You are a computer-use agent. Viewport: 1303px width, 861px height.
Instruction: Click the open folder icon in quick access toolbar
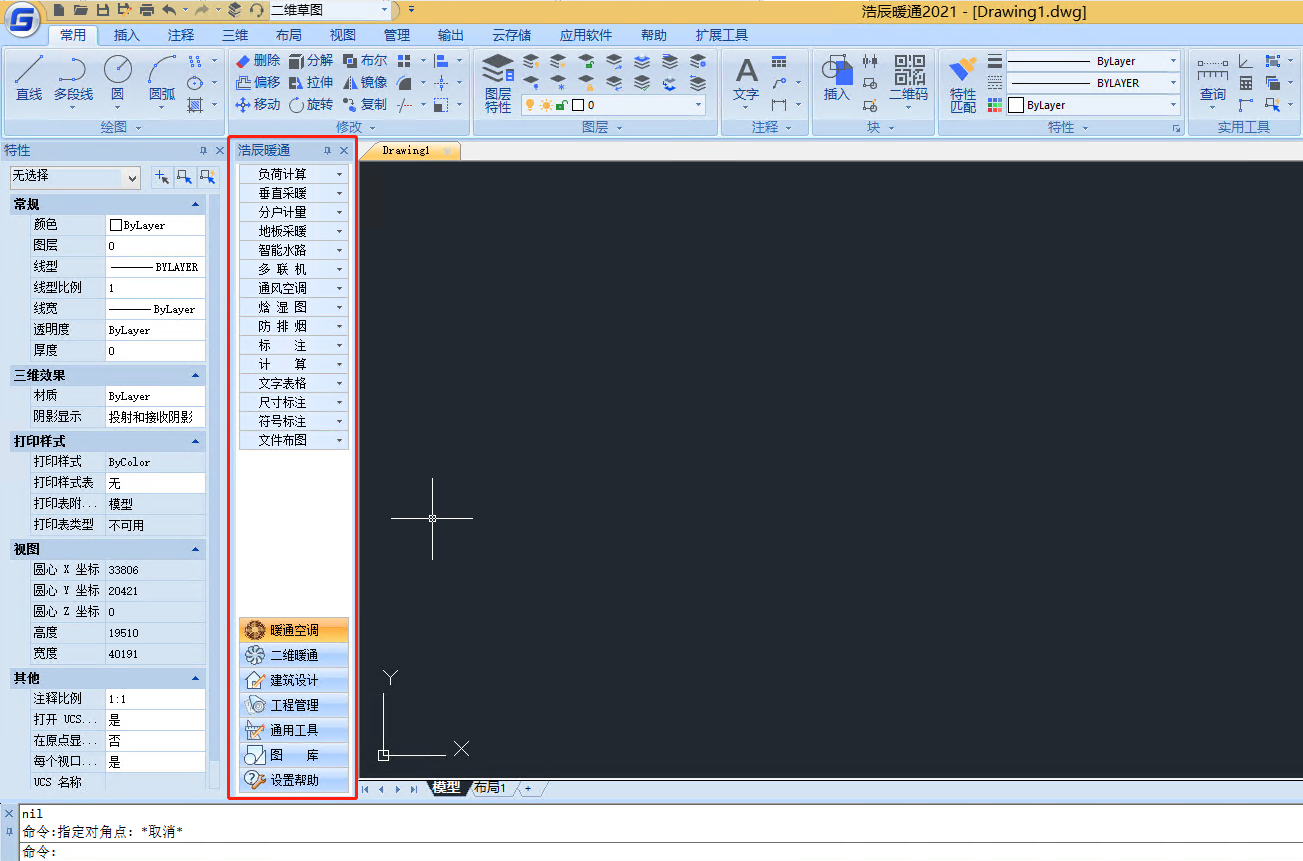click(x=80, y=10)
